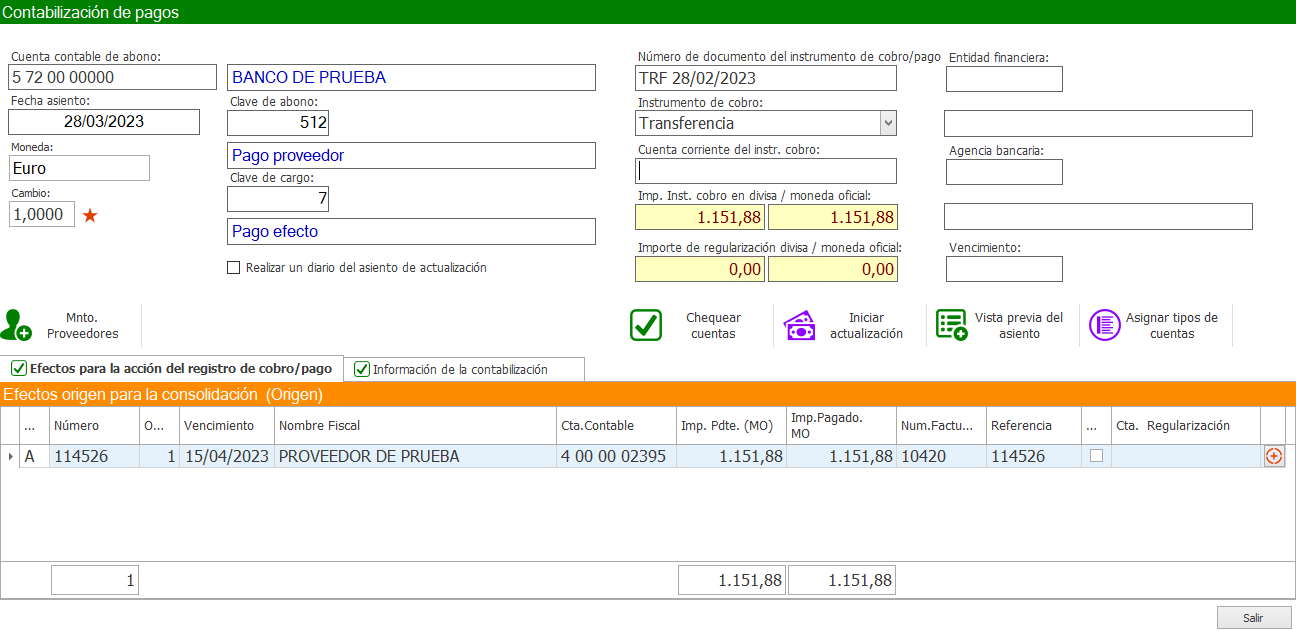The width and height of the screenshot is (1296, 631).
Task: Click the Chequear cuentas green checkmark icon
Action: 646,325
